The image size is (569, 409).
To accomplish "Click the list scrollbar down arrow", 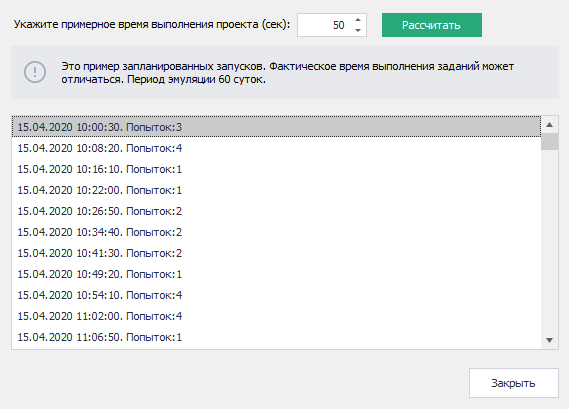I will point(549,340).
